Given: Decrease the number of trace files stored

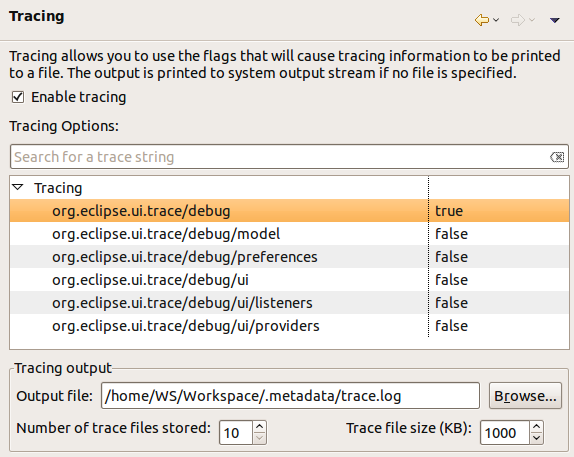Looking at the screenshot, I should (x=260, y=438).
